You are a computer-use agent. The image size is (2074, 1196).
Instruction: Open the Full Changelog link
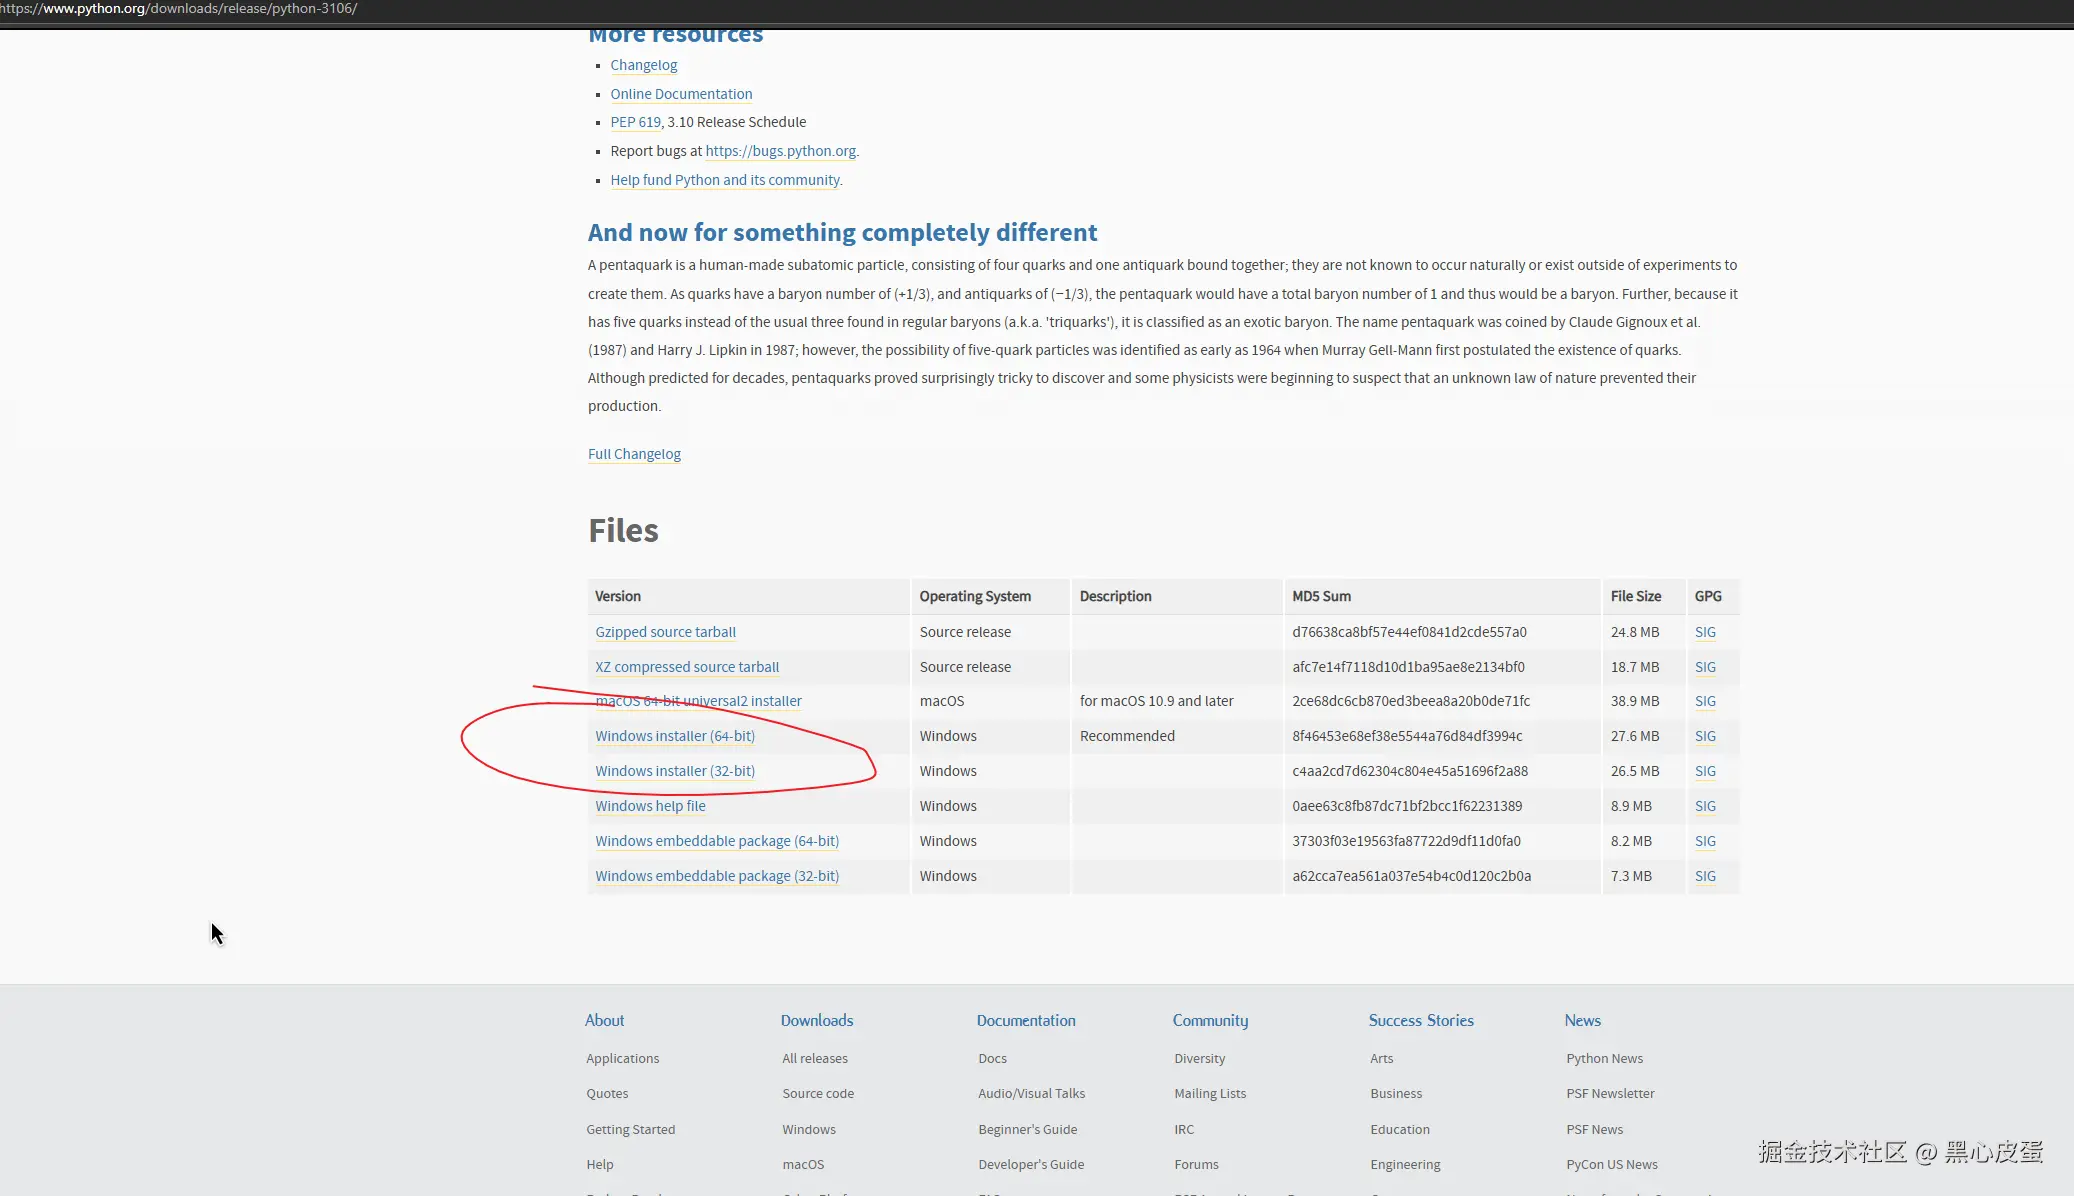tap(634, 454)
